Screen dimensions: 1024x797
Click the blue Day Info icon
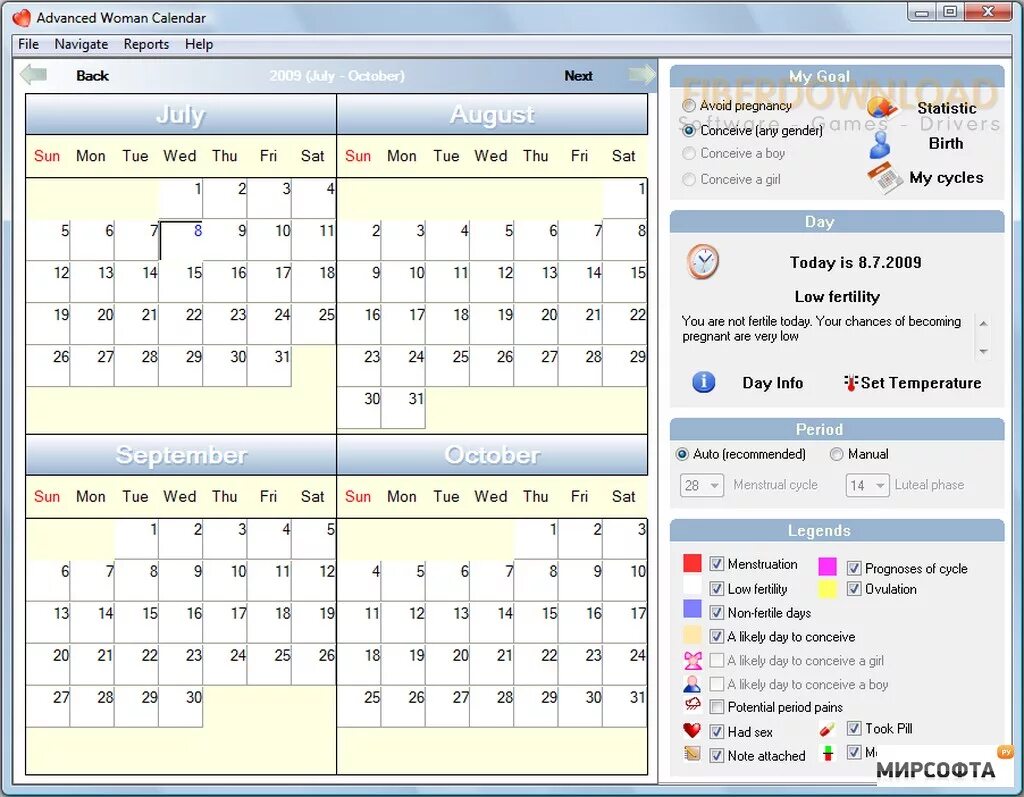coord(703,382)
